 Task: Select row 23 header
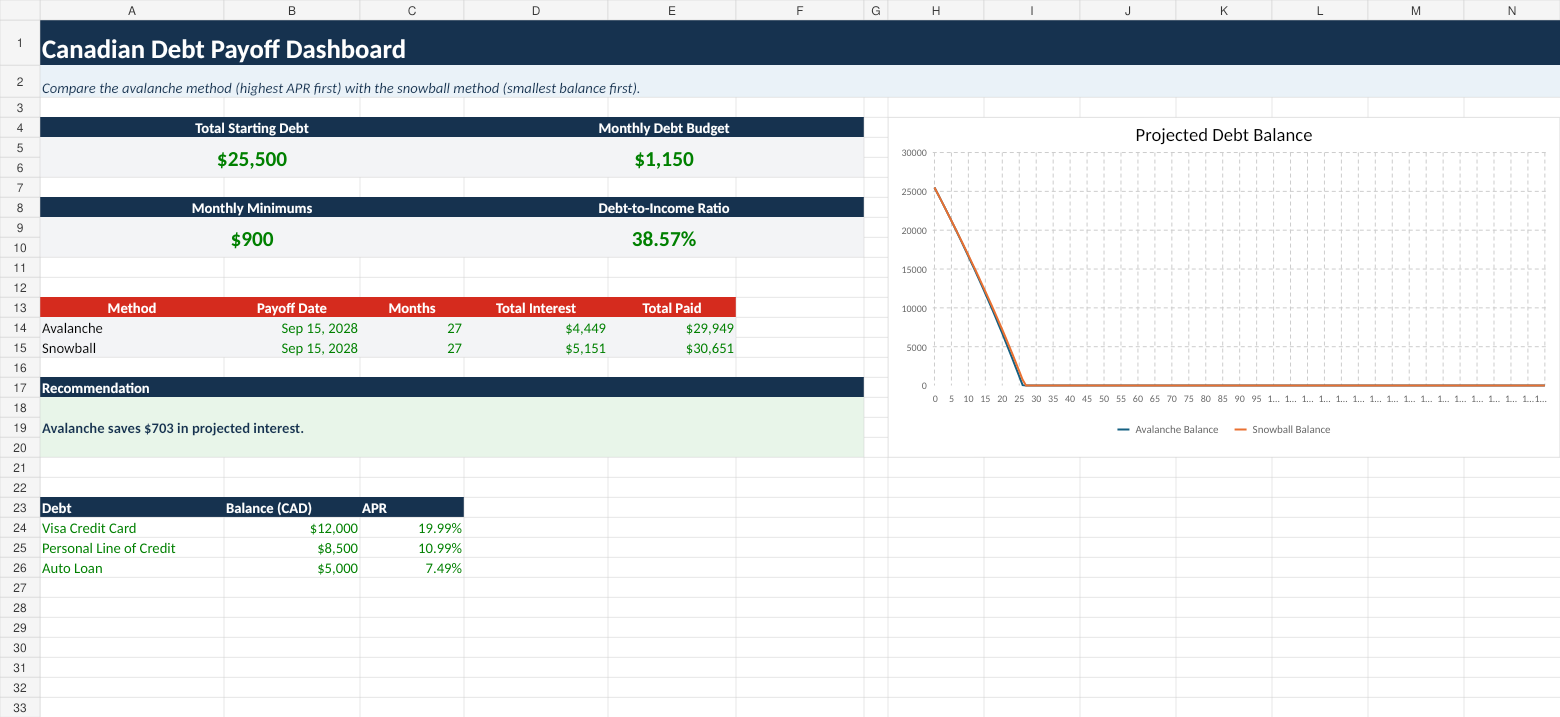pos(20,508)
